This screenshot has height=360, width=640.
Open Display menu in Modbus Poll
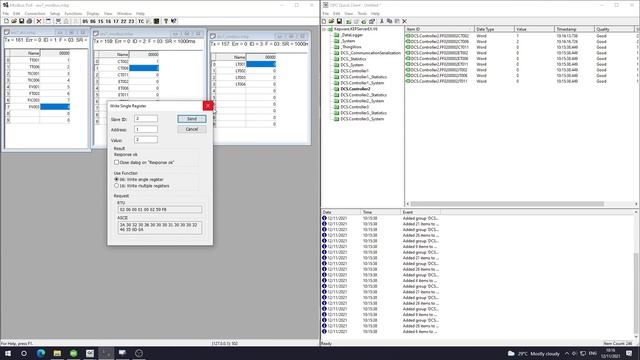click(93, 13)
